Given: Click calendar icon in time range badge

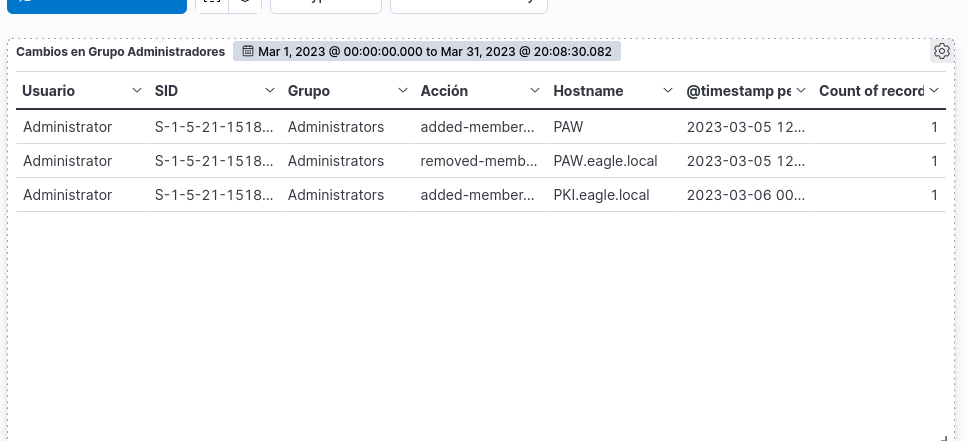Looking at the screenshot, I should [248, 51].
